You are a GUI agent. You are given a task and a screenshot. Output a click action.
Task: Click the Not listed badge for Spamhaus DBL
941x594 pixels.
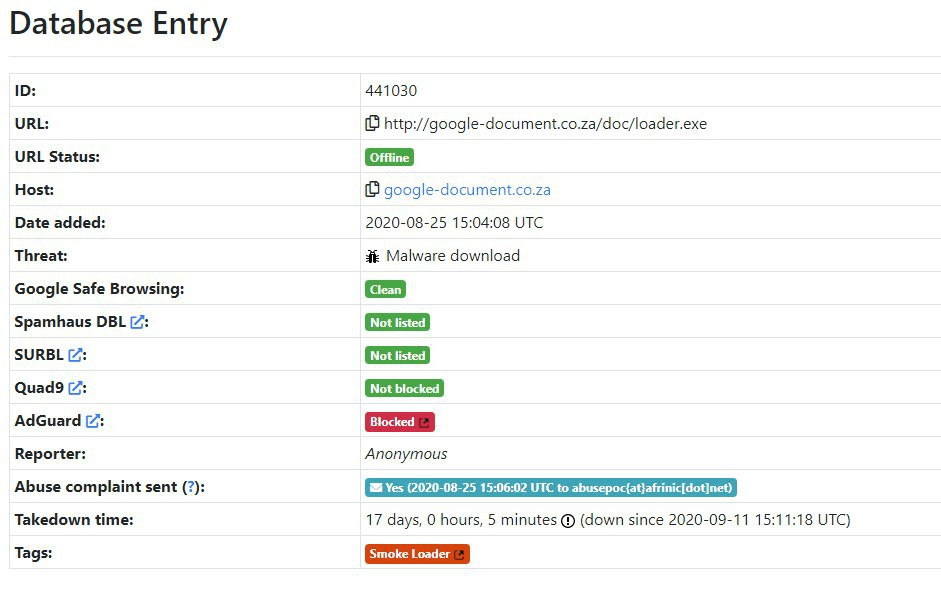point(397,322)
